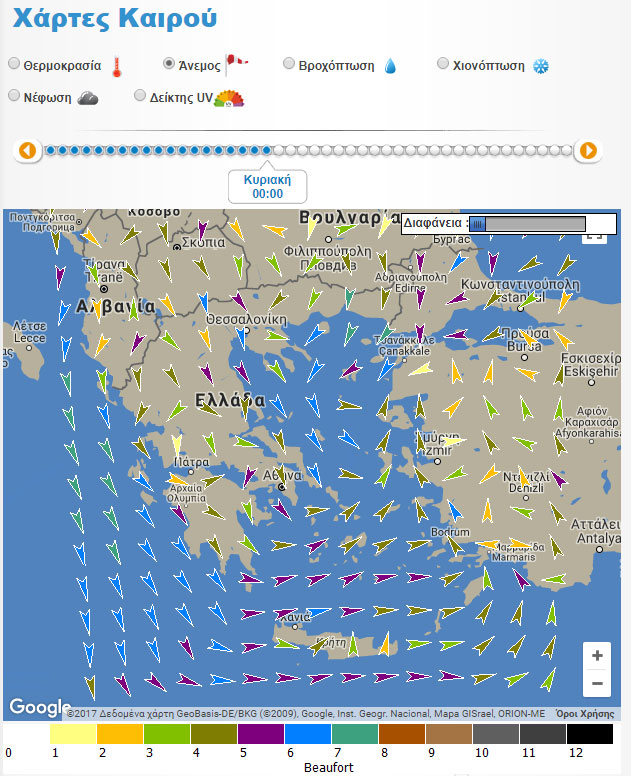Toggle fullscreen map view
631x776 pixels.
(594, 238)
